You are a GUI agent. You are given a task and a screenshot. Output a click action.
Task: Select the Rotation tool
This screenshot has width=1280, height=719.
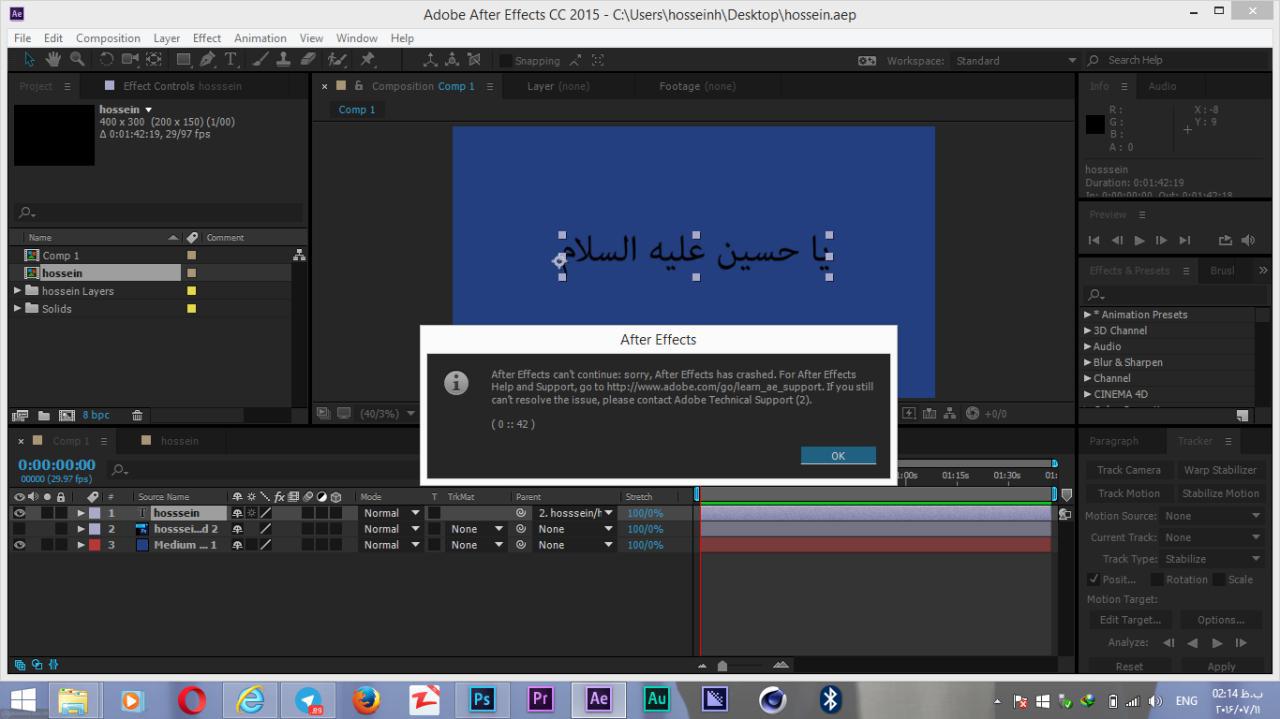click(x=107, y=60)
